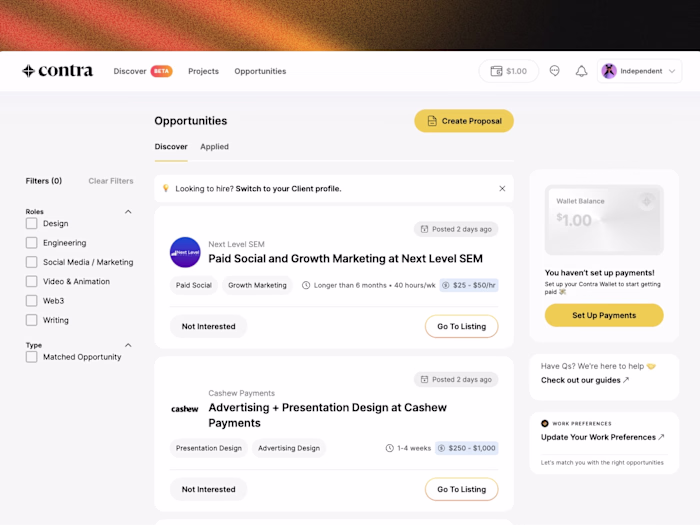700x525 pixels.
Task: Click the Growth Marketing tag
Action: pyautogui.click(x=257, y=285)
